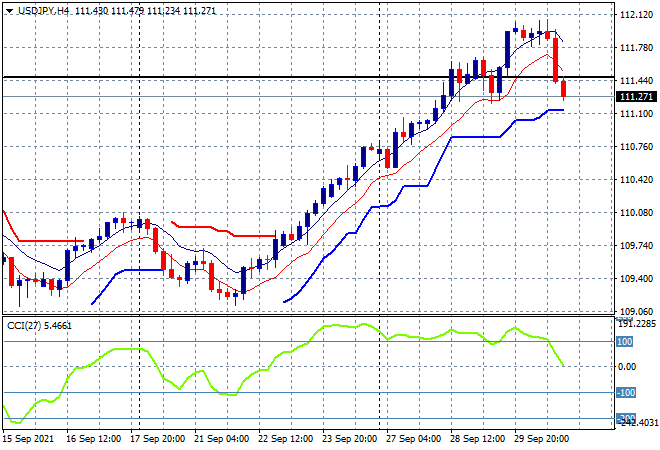
Task: Click the 110.760 price axis label
Action: pyautogui.click(x=636, y=146)
